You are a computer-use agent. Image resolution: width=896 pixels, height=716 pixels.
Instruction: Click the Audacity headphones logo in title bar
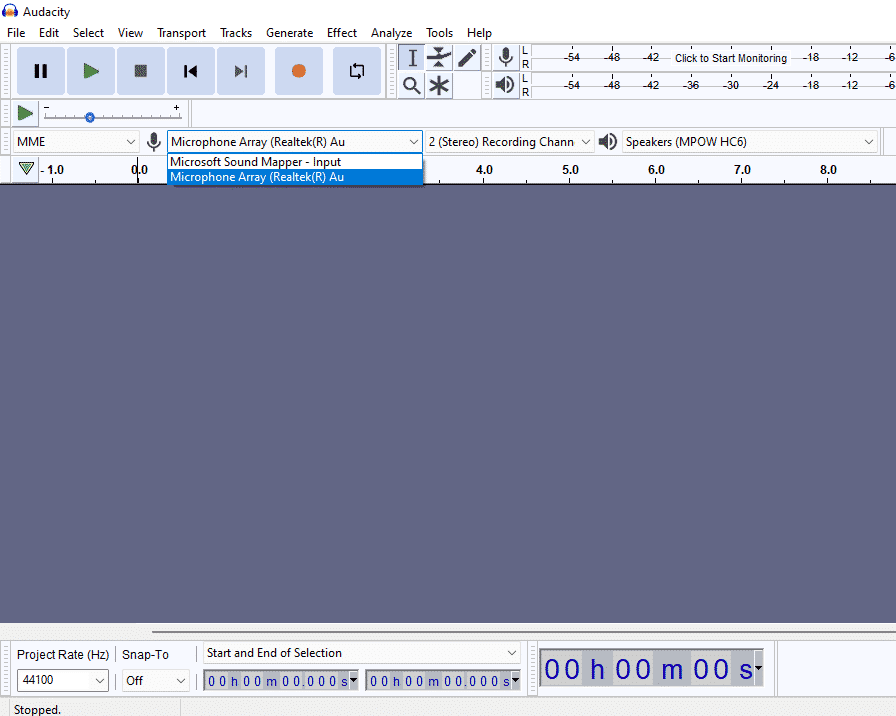tap(10, 11)
